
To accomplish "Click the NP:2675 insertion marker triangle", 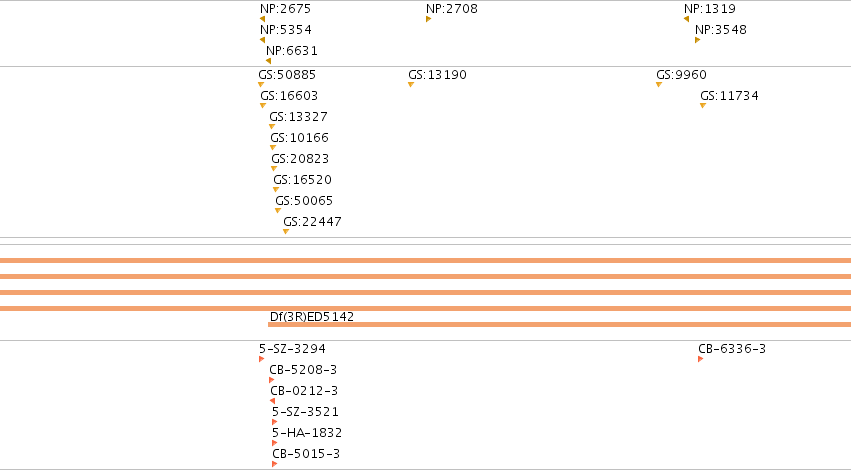I will pyautogui.click(x=263, y=19).
